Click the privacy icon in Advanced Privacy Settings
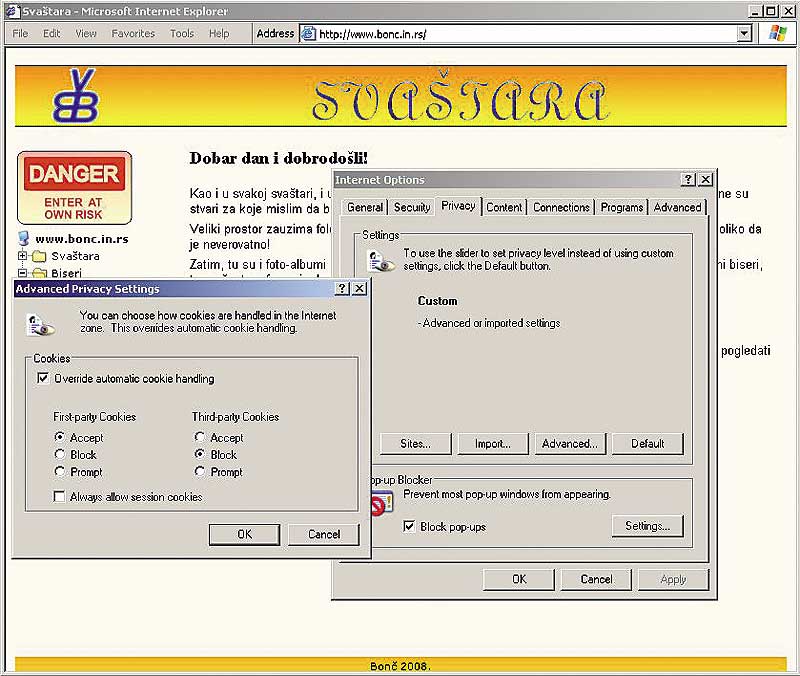The image size is (800, 676). [40, 326]
